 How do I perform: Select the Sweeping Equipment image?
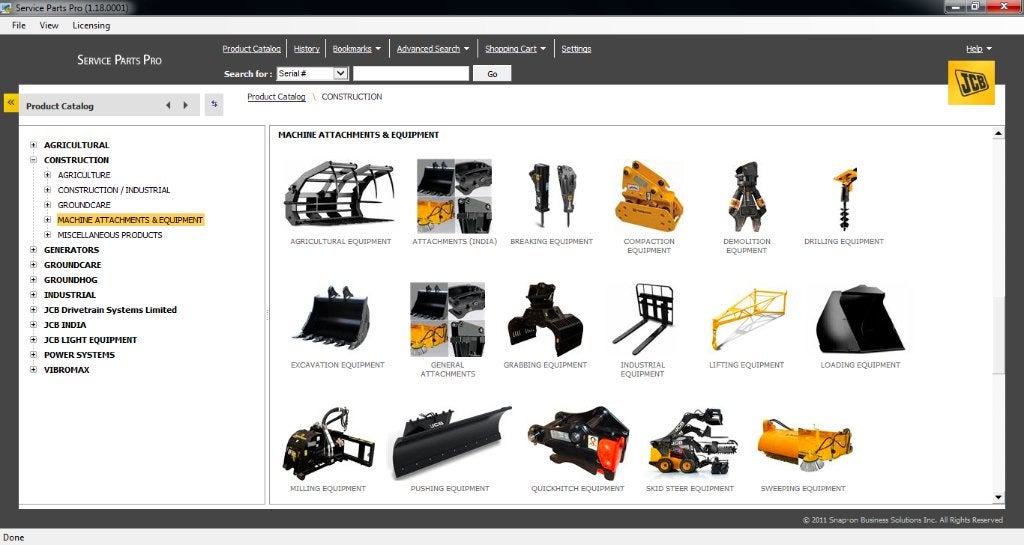804,444
